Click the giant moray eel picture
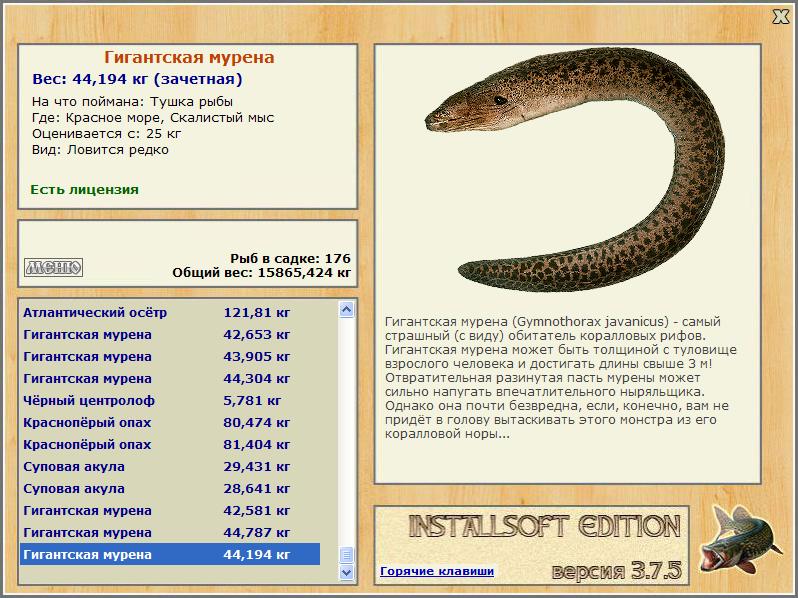Screen dimensions: 798x598 click(575, 169)
